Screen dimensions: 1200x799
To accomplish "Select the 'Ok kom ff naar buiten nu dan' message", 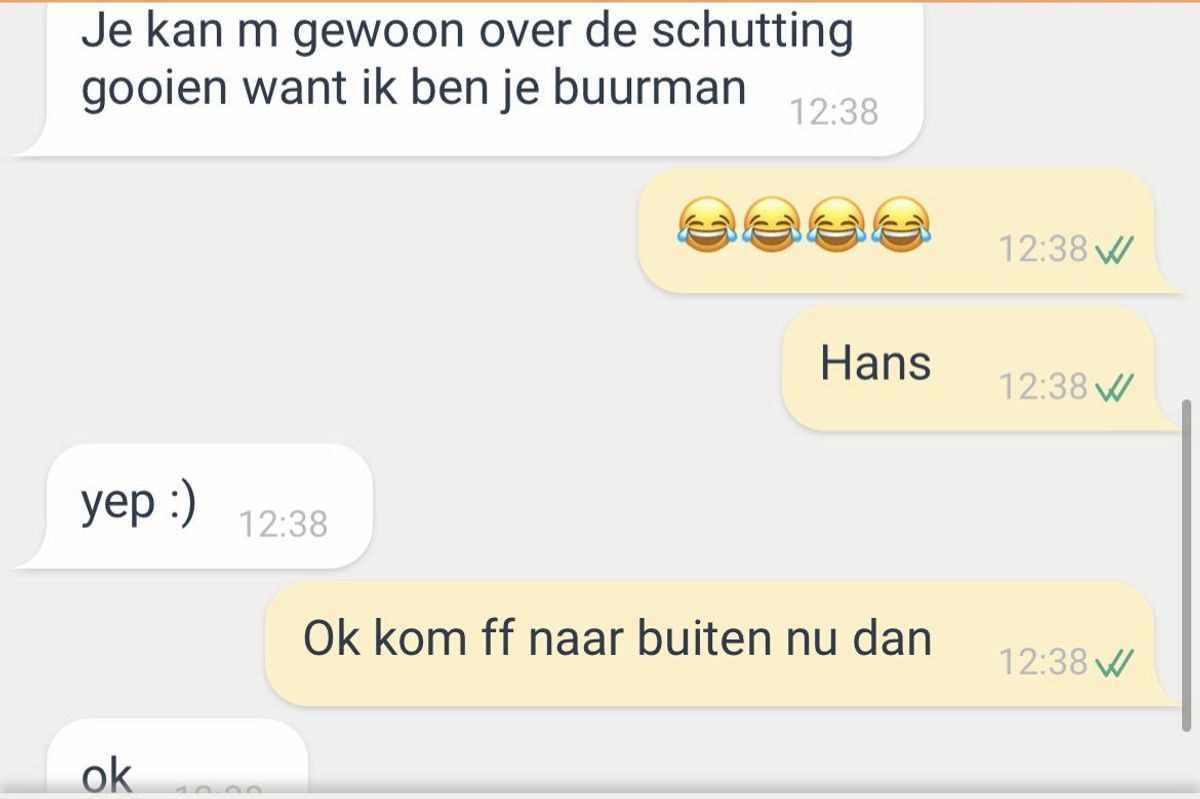I will (720, 644).
